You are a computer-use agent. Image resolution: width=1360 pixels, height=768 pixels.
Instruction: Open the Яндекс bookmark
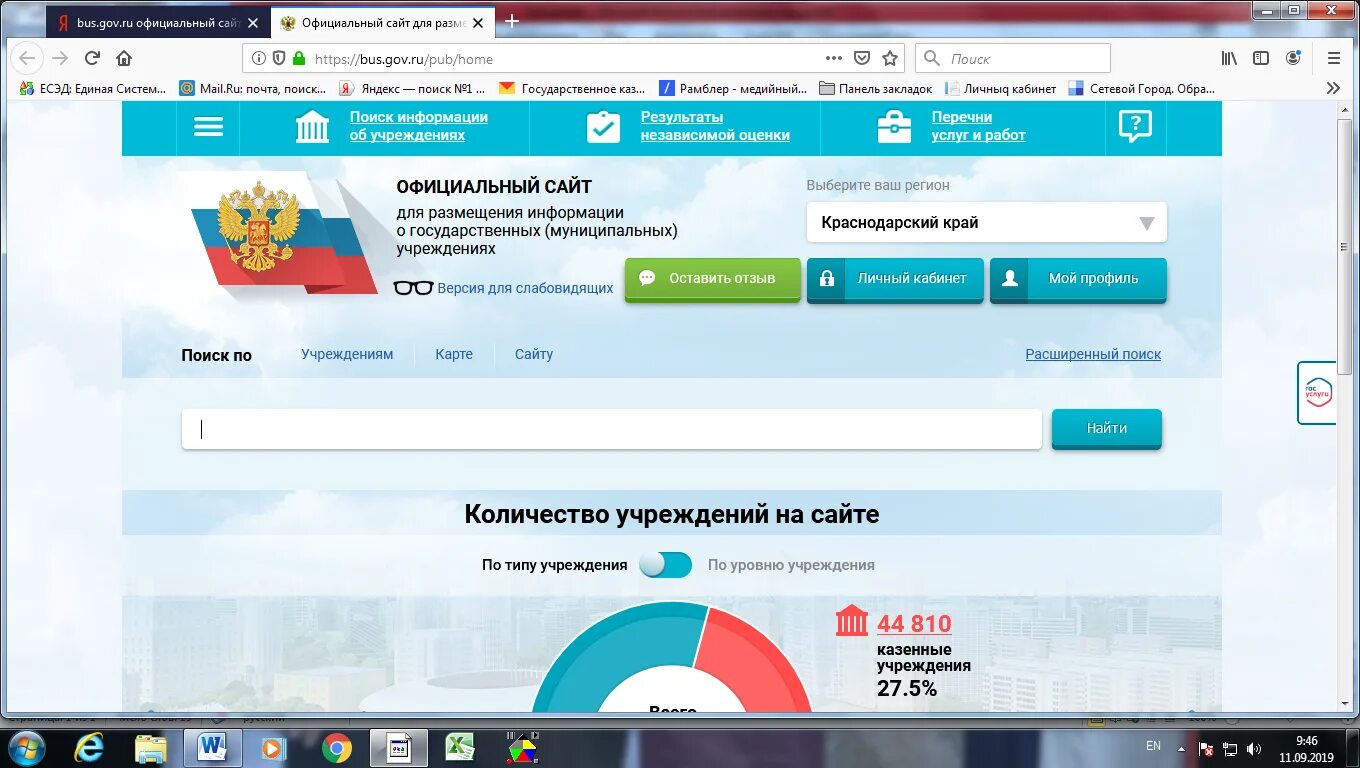(x=413, y=88)
